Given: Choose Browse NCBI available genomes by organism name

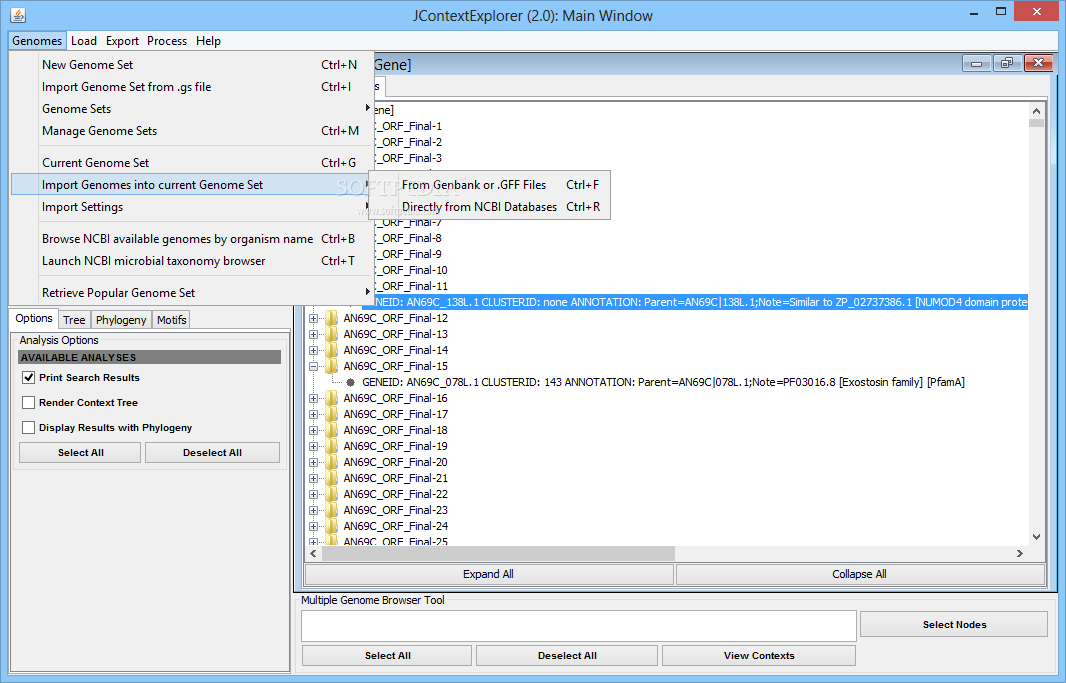Looking at the screenshot, I should click(x=192, y=239).
